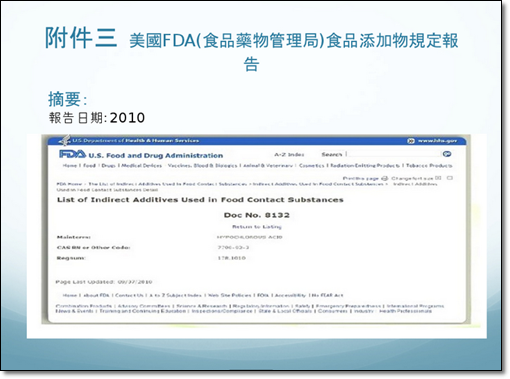Click U.S. Food and Drug Administration title

(x=156, y=155)
